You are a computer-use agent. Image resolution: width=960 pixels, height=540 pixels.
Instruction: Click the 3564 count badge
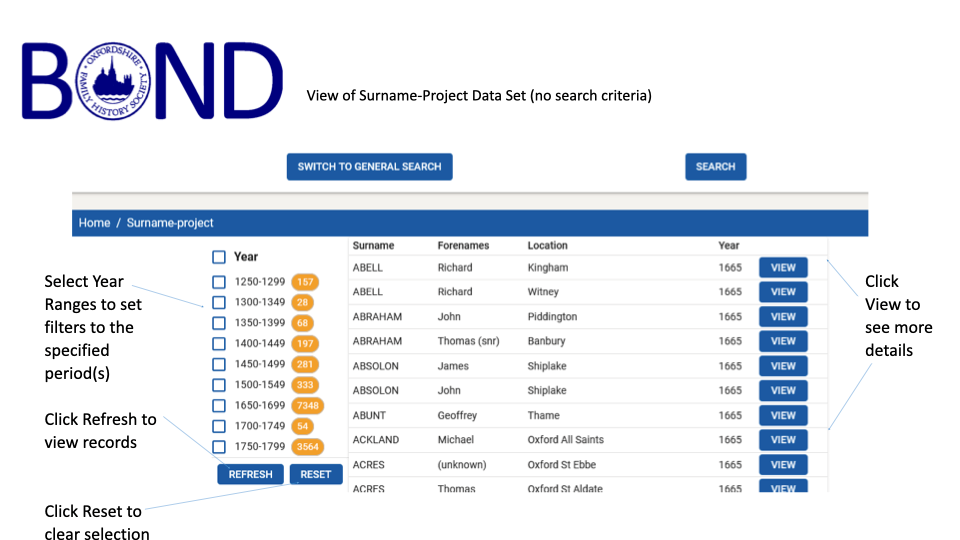[x=307, y=447]
